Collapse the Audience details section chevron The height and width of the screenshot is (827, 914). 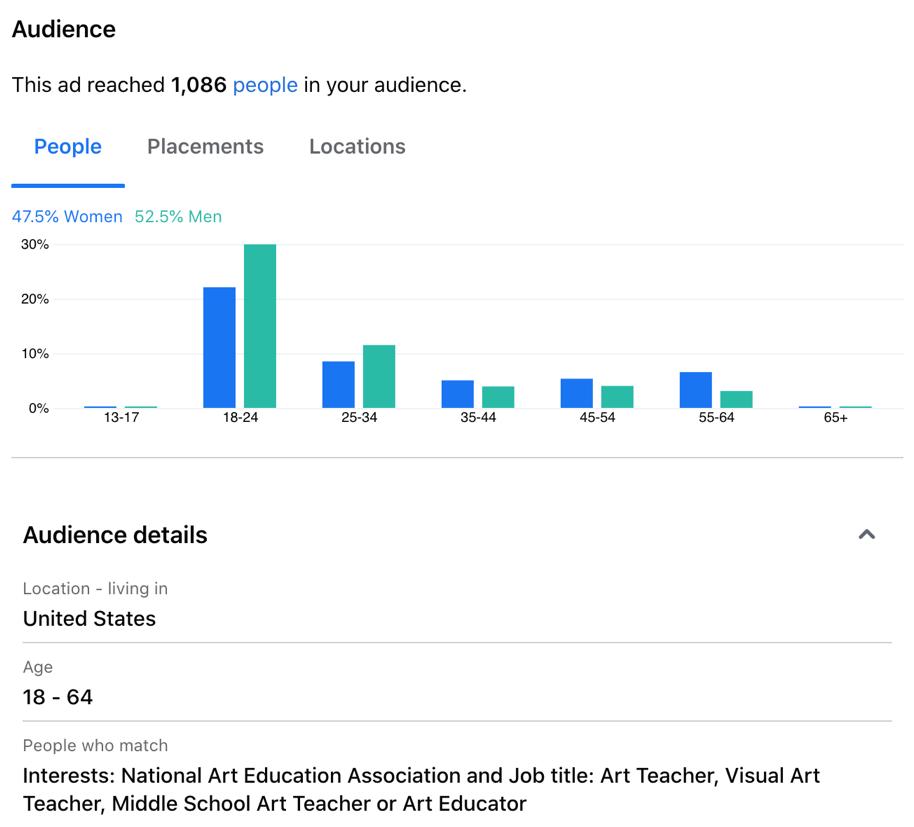866,534
